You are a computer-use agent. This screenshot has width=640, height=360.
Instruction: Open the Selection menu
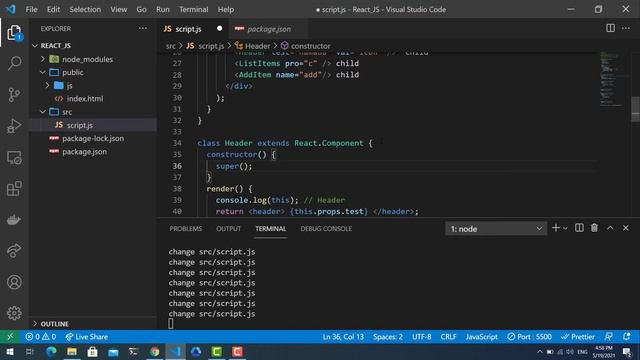click(x=85, y=9)
